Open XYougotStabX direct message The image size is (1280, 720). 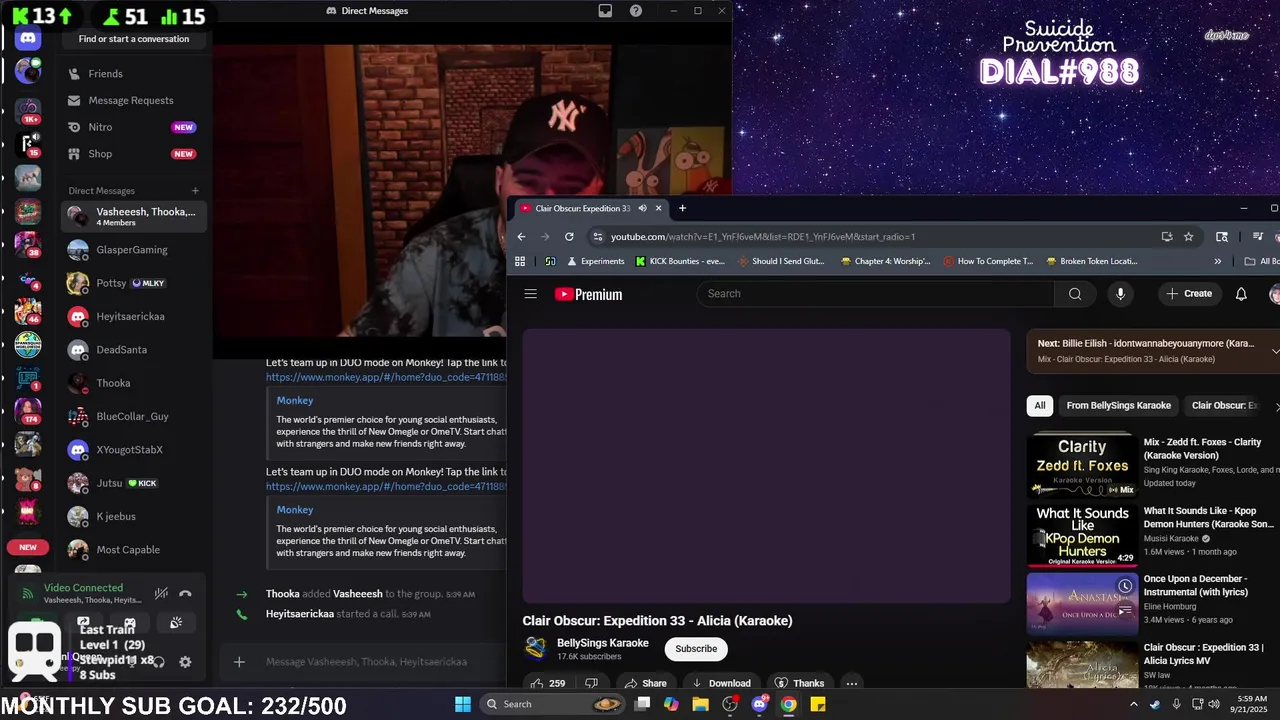point(133,450)
